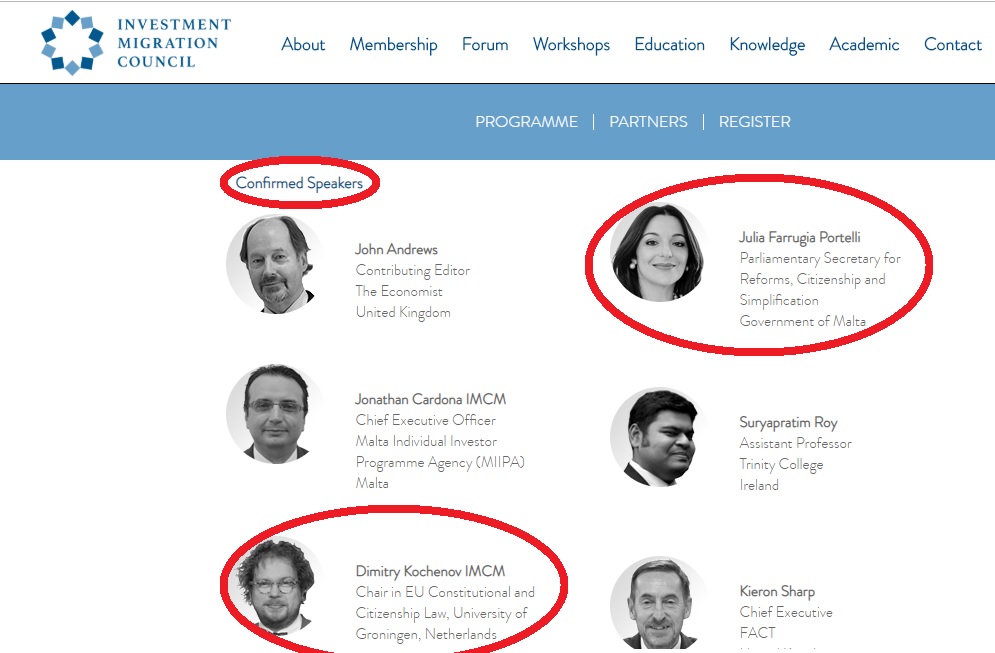
Task: Click Suryapratim Roy's portrait photo
Action: (659, 437)
